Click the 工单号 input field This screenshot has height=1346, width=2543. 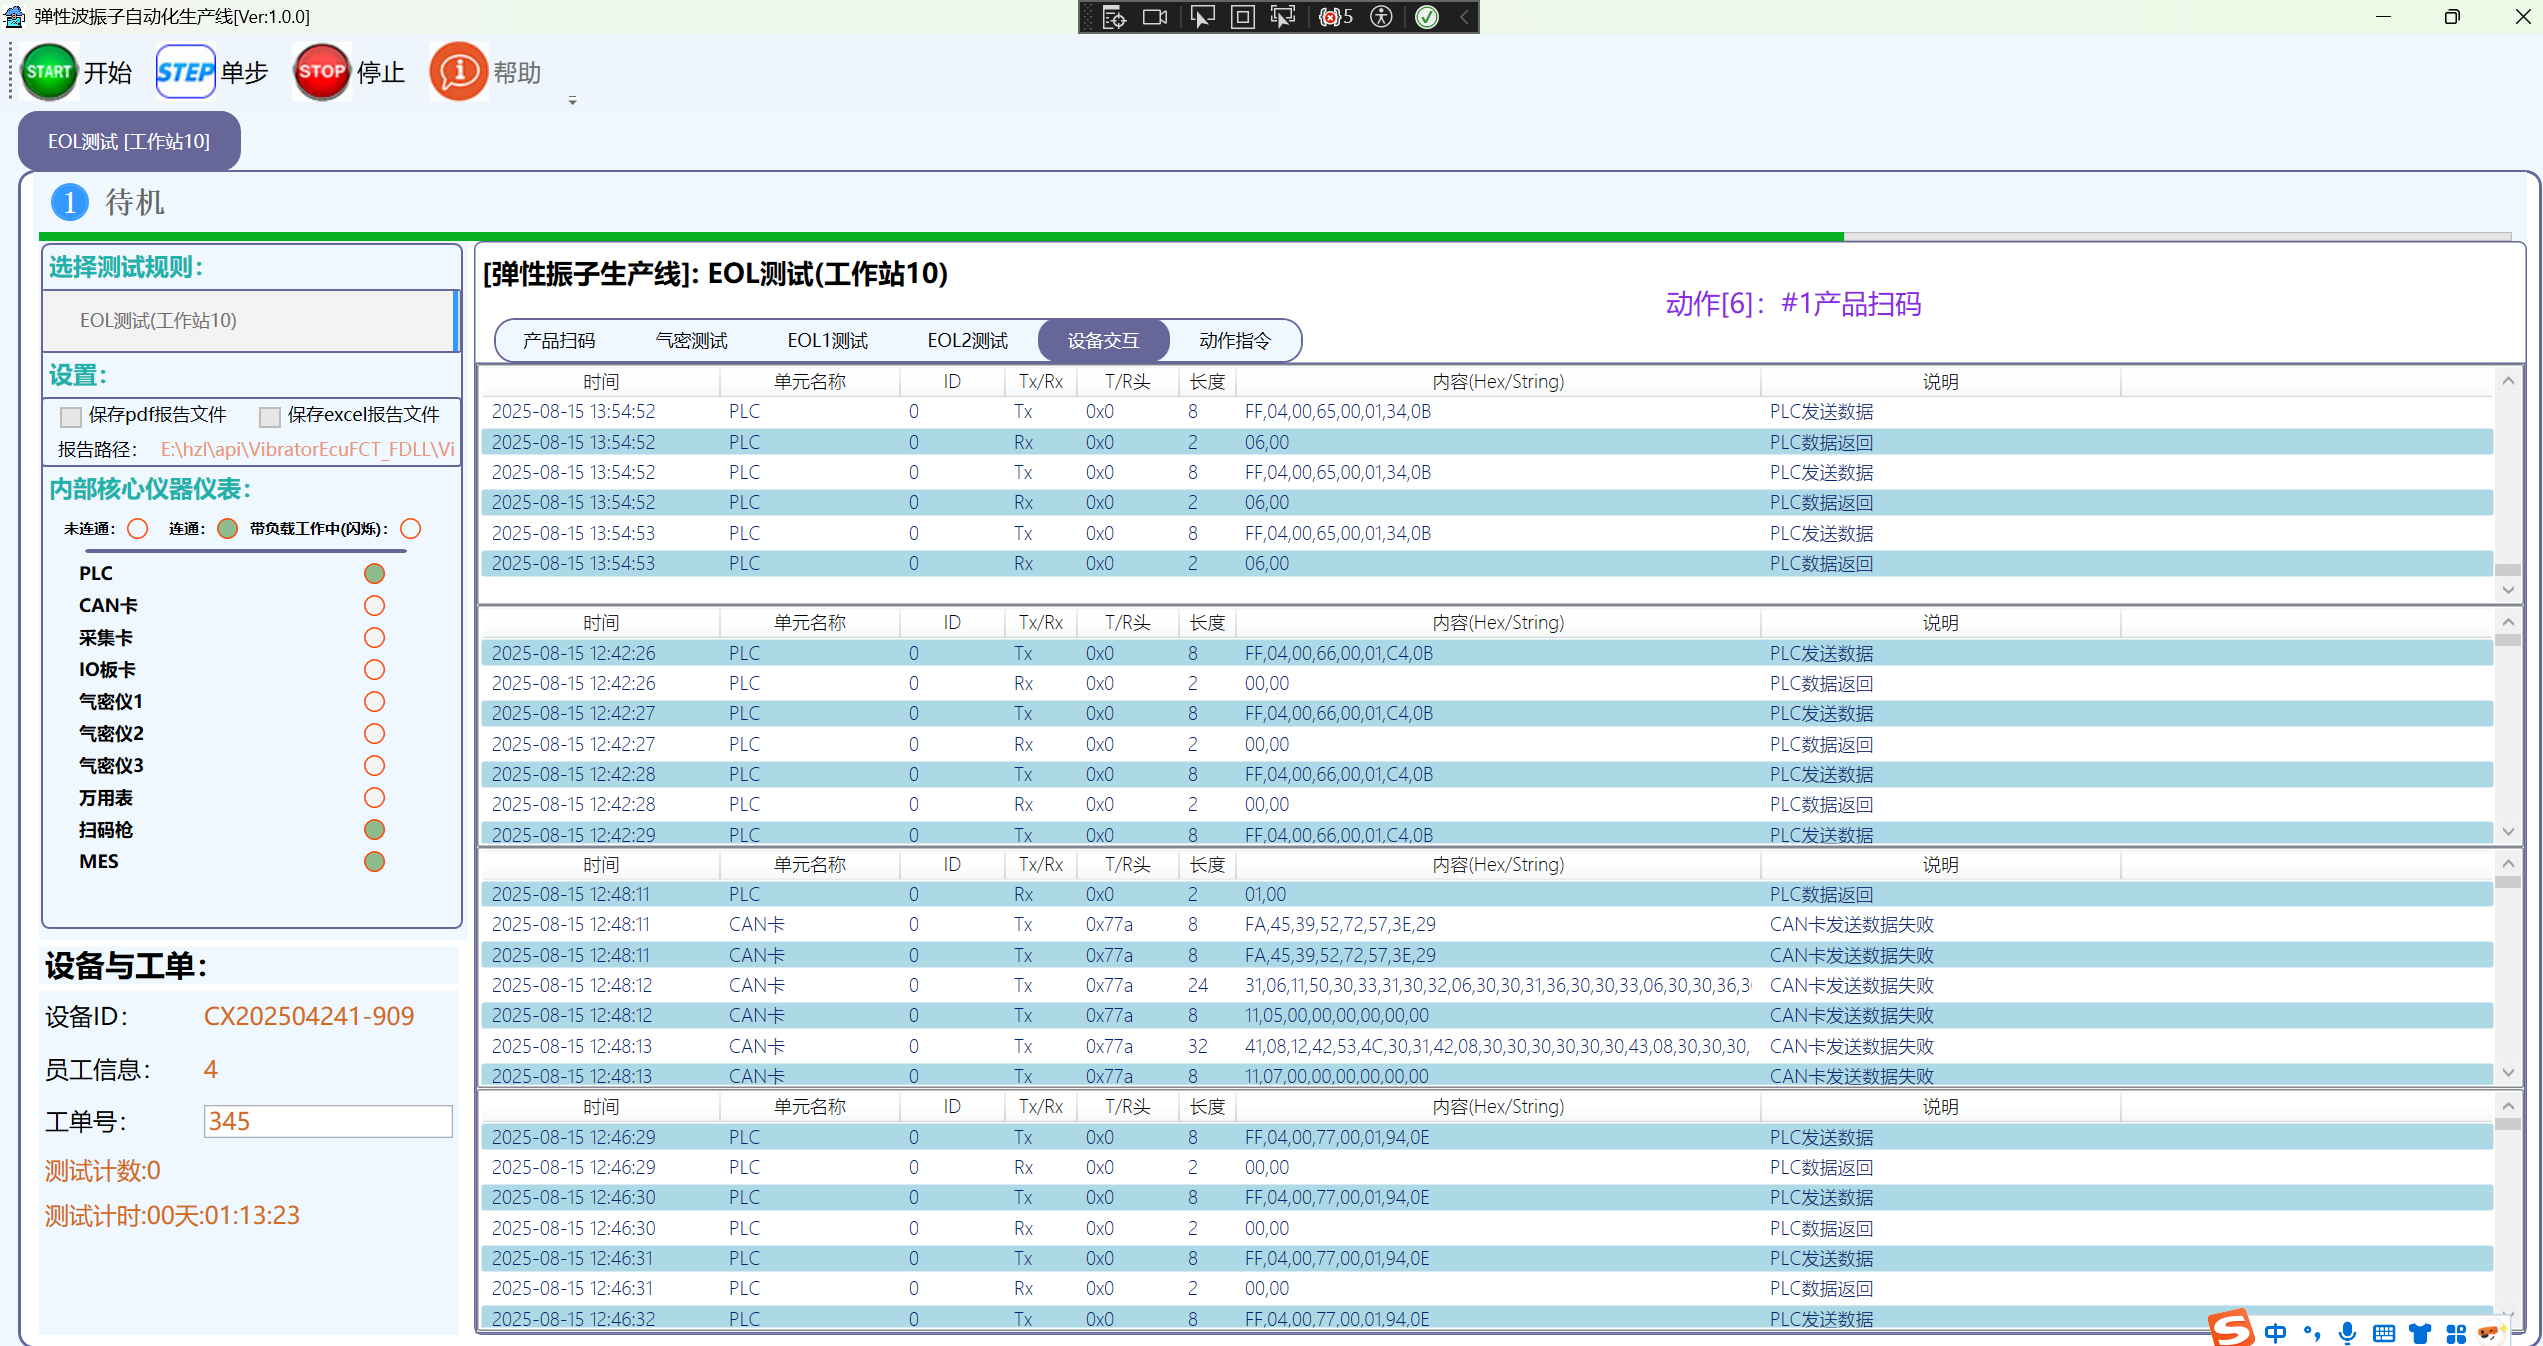point(327,1121)
